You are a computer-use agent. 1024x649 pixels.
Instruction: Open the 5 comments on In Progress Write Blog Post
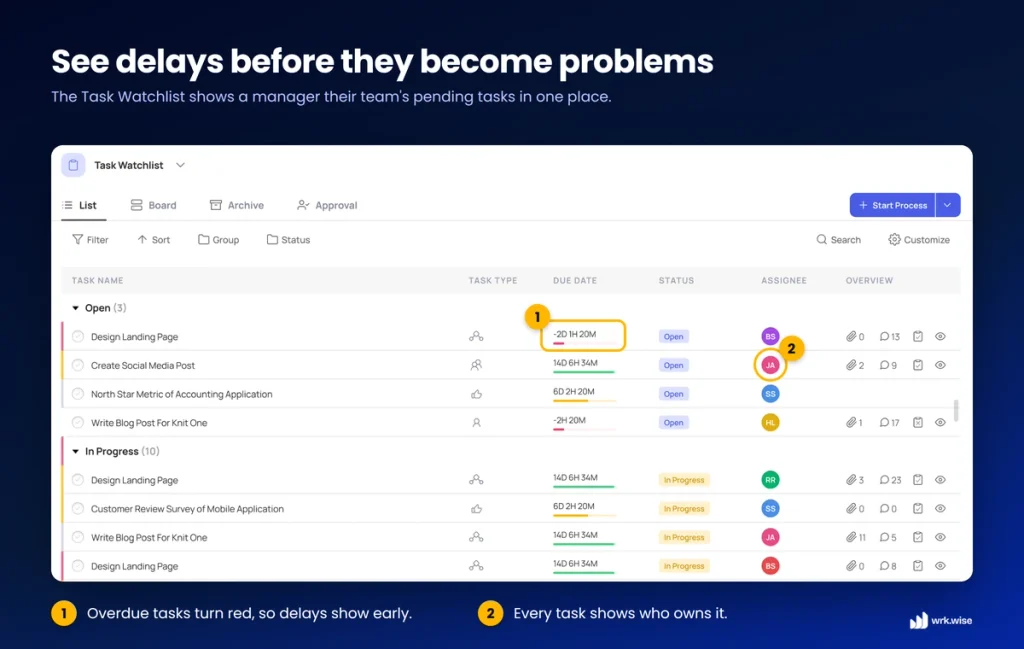(x=888, y=537)
